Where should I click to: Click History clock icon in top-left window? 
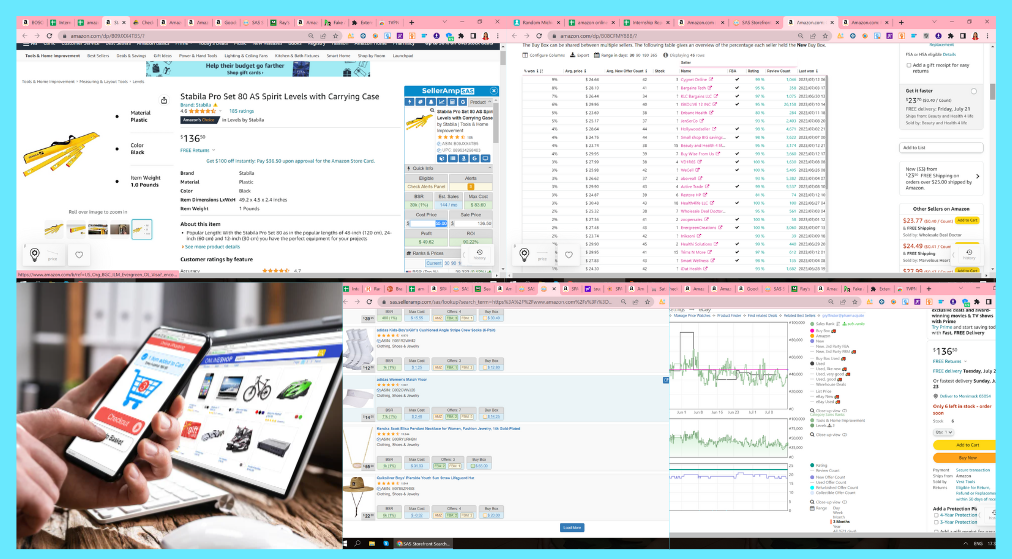(480, 254)
